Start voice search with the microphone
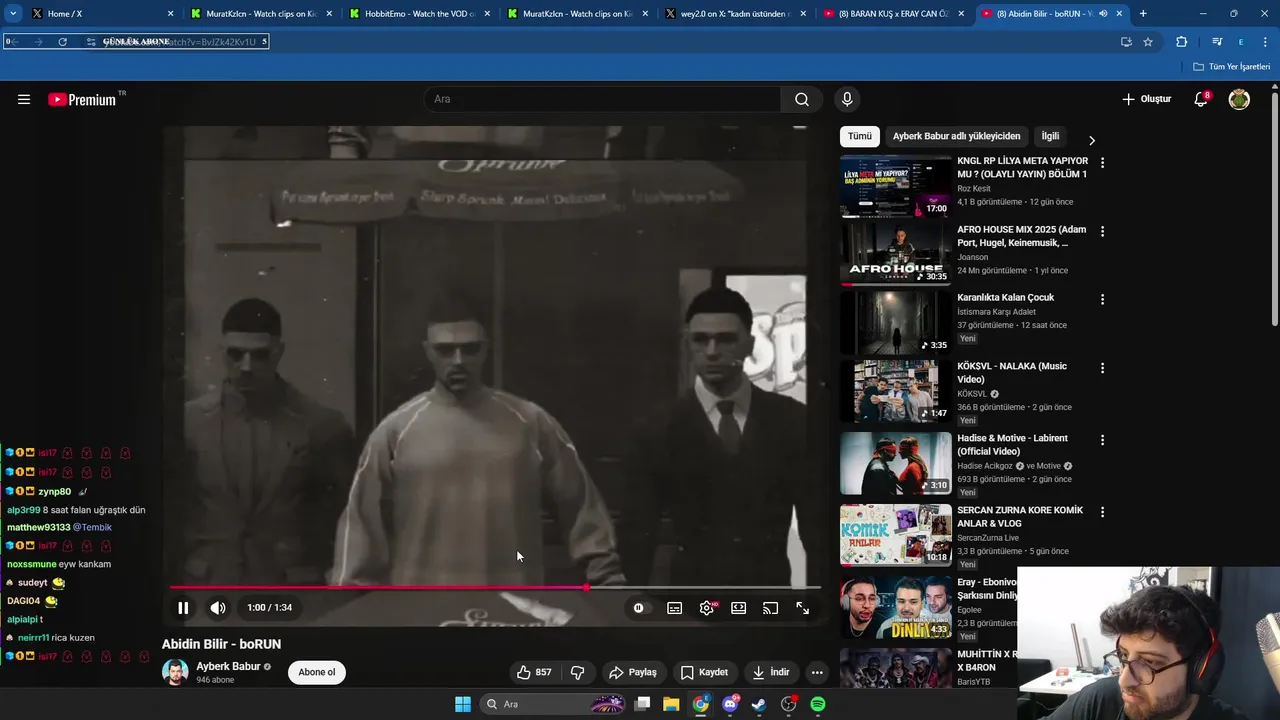This screenshot has height=720, width=1280. [x=847, y=99]
